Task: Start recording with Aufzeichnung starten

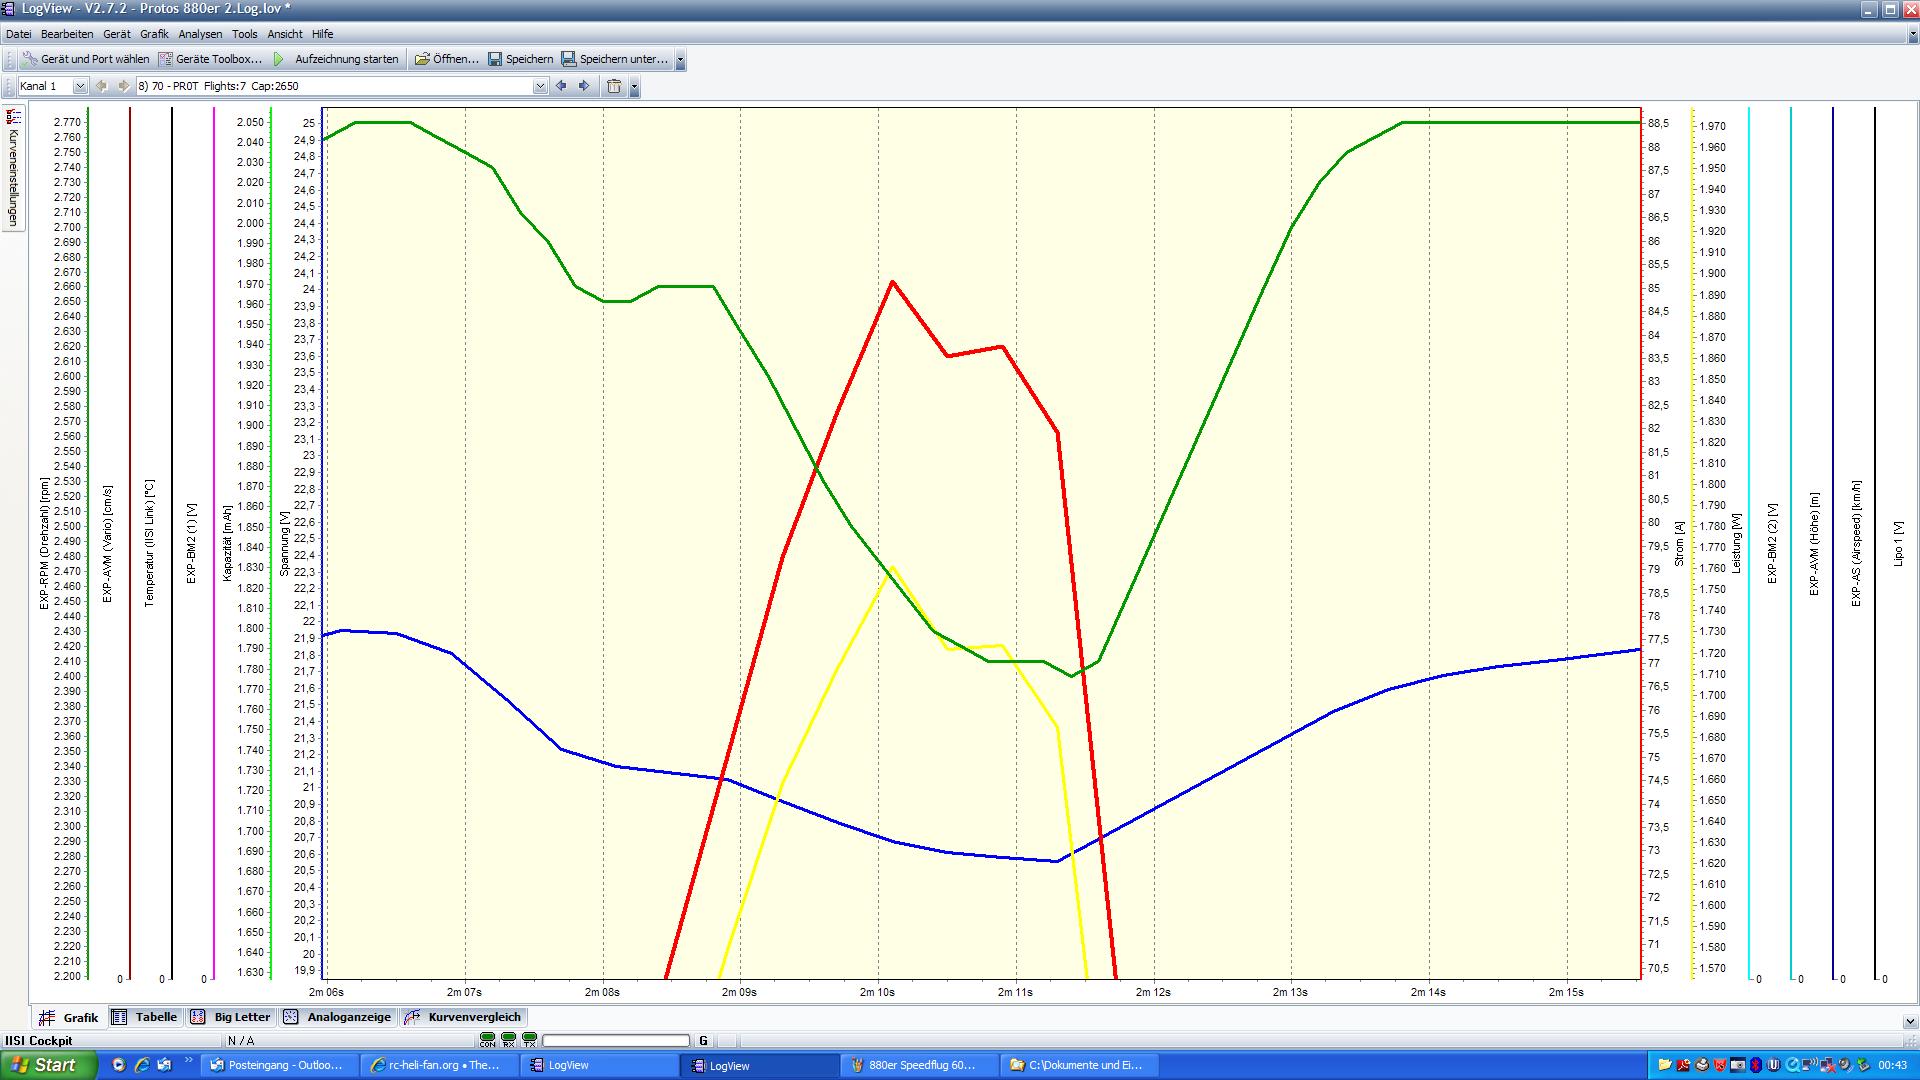Action: pos(337,59)
